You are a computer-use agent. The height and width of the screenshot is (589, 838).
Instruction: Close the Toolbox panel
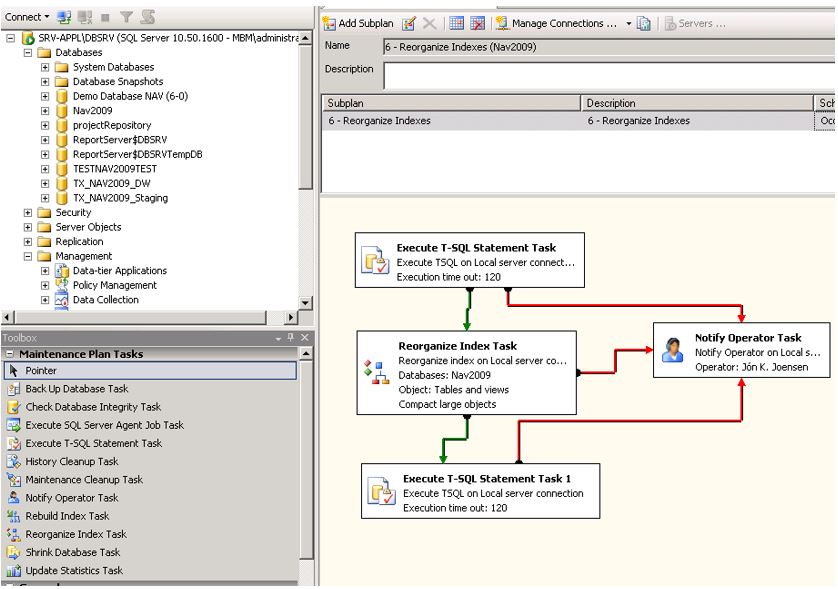coord(305,338)
